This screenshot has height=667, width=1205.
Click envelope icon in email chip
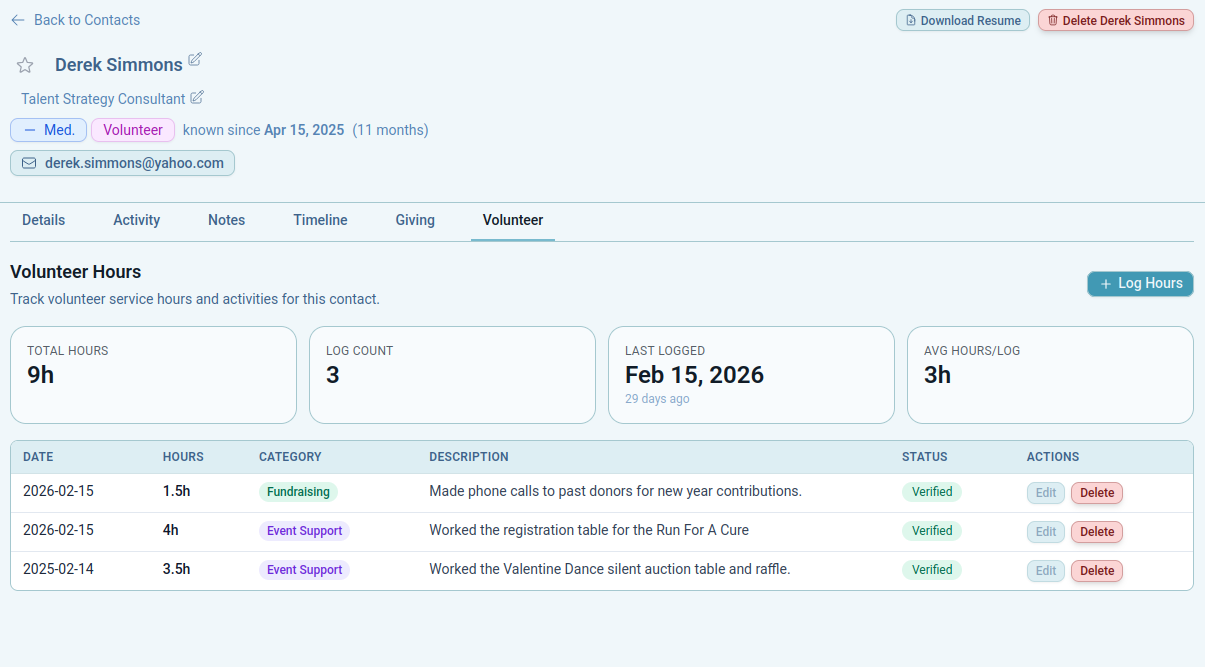click(x=29, y=163)
